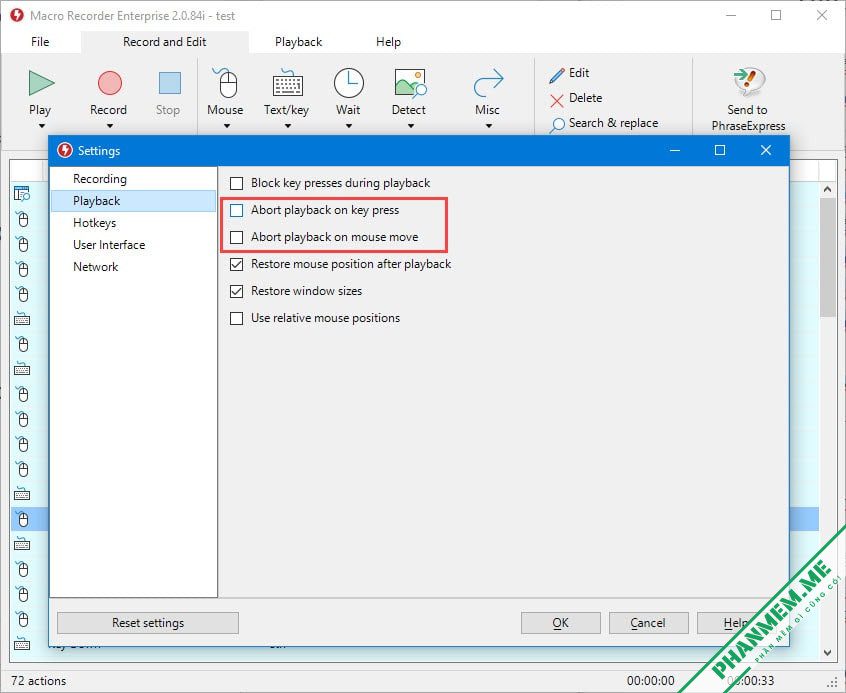Click the scrollbar down arrow
The image size is (846, 693).
pyautogui.click(x=827, y=653)
